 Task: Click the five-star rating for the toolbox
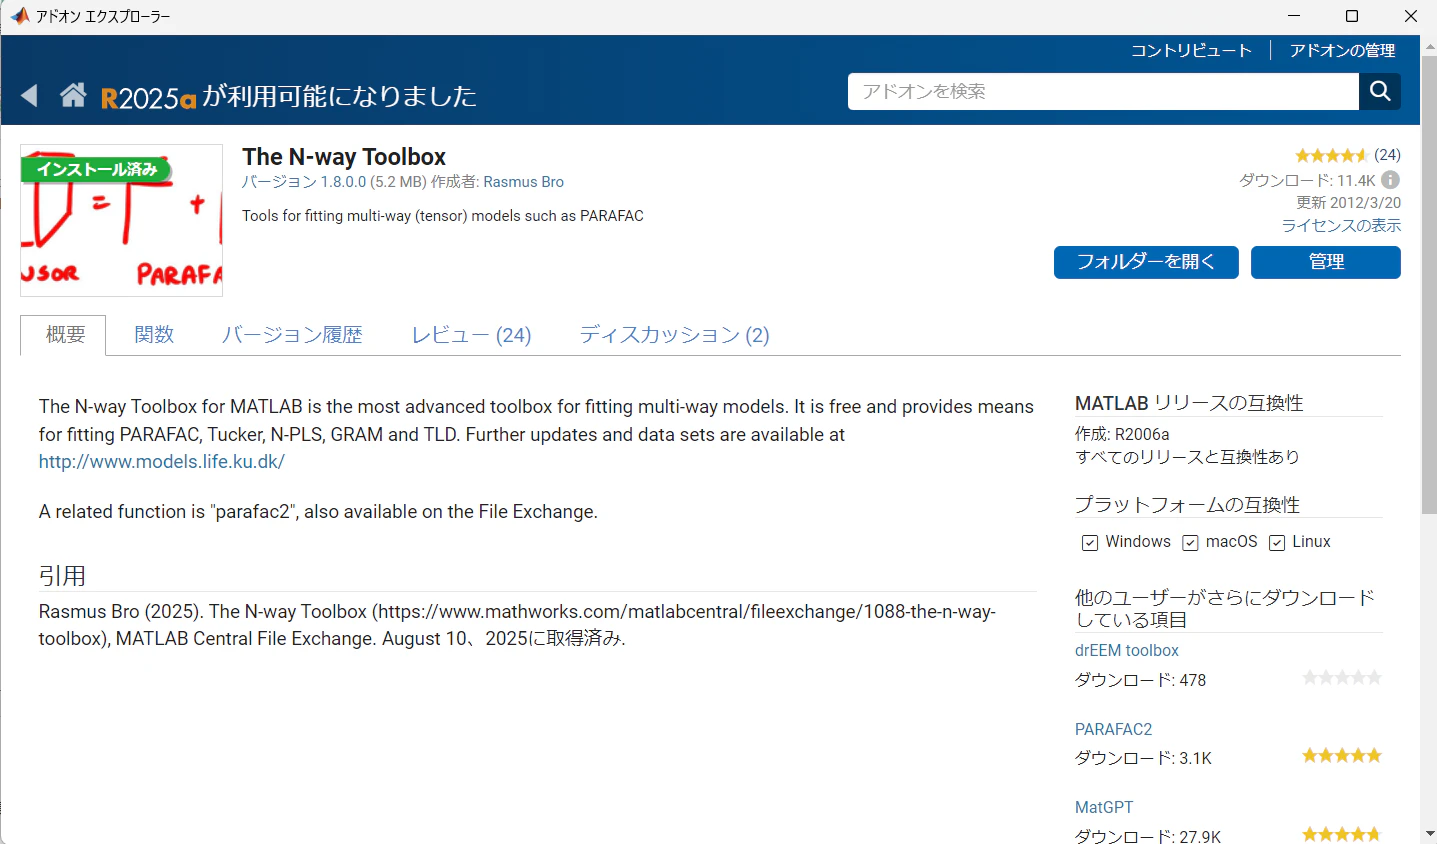point(1331,155)
